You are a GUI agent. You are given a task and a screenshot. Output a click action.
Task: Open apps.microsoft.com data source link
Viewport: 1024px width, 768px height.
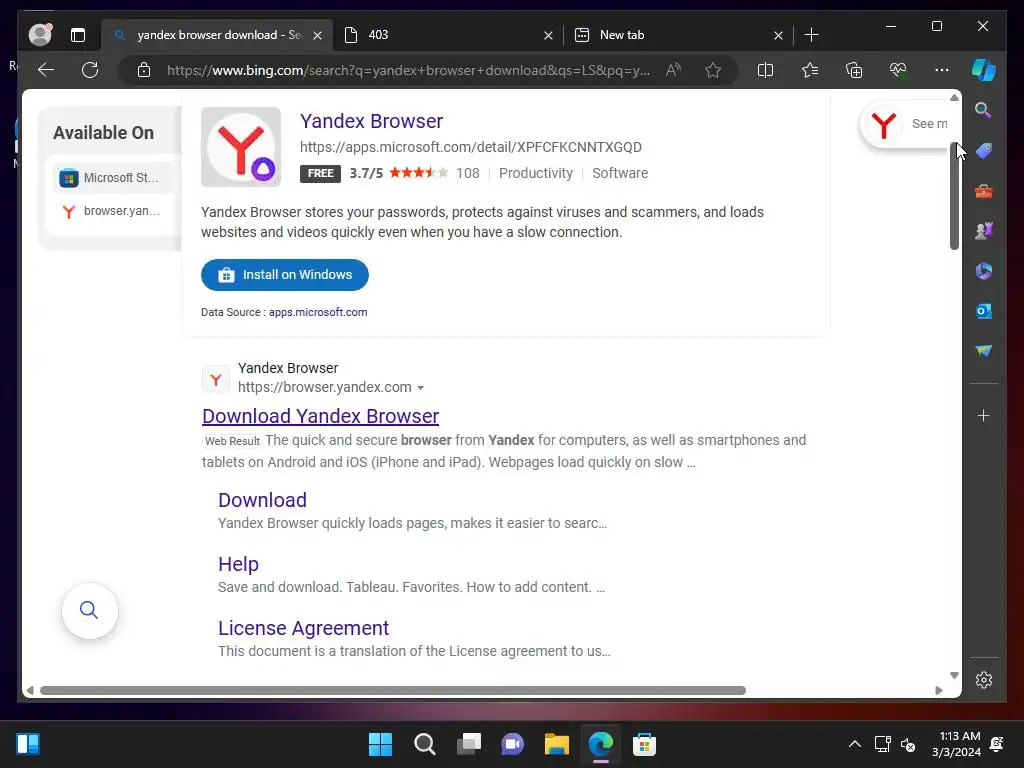click(318, 312)
